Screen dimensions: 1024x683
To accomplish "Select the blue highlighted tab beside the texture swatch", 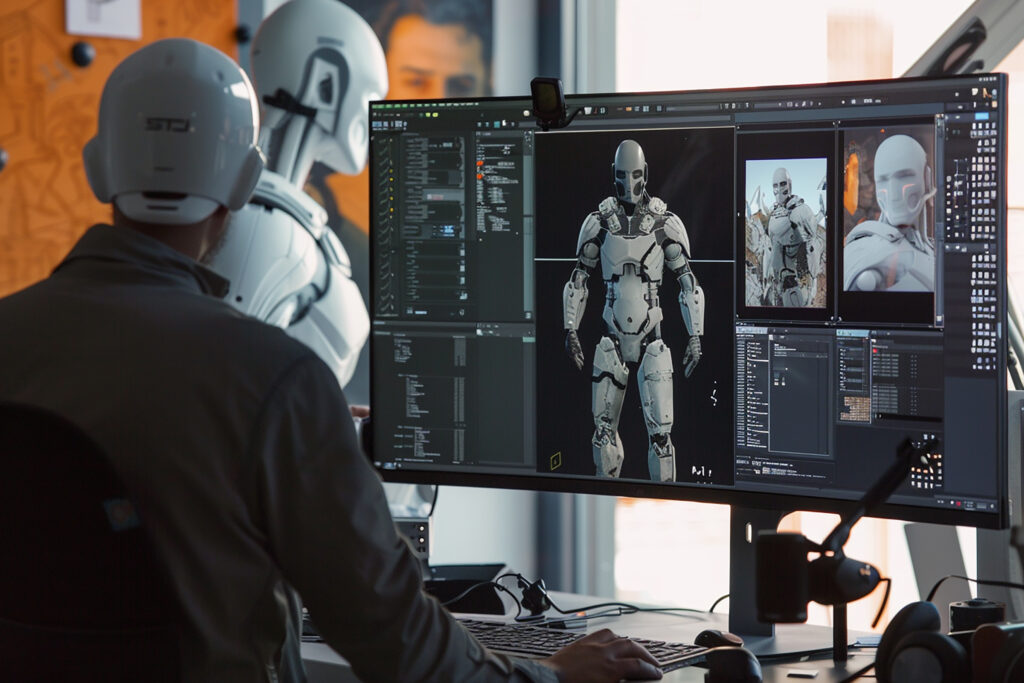I will (x=853, y=333).
